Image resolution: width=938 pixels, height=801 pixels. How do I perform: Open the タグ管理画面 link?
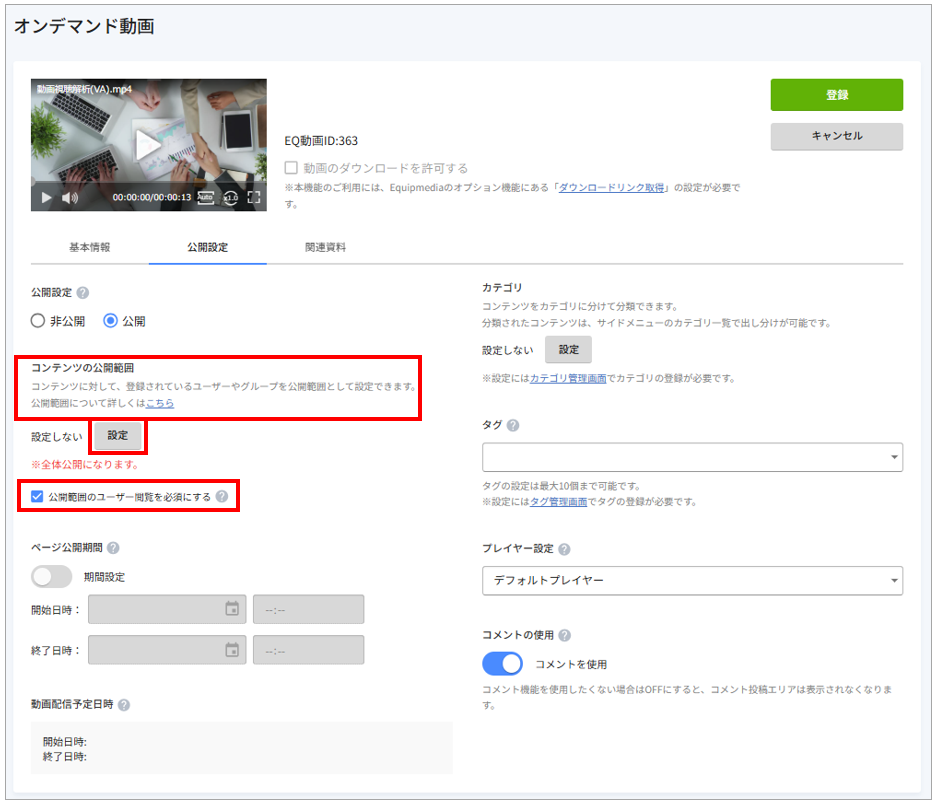(558, 502)
